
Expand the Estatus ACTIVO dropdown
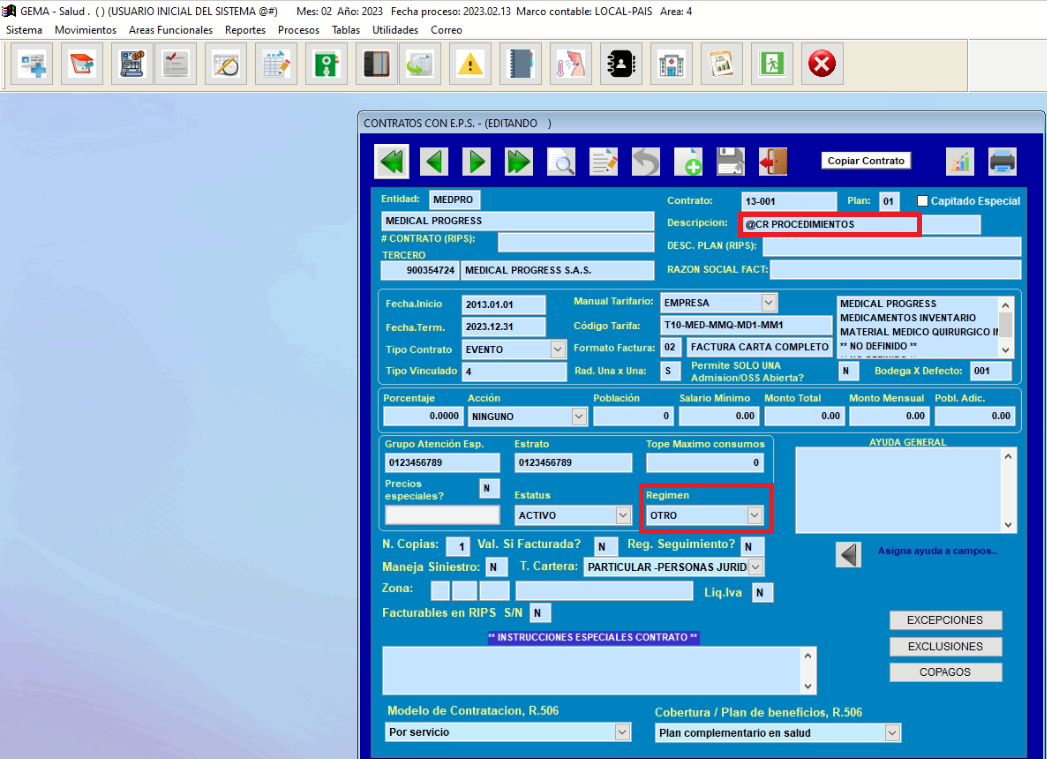click(623, 515)
